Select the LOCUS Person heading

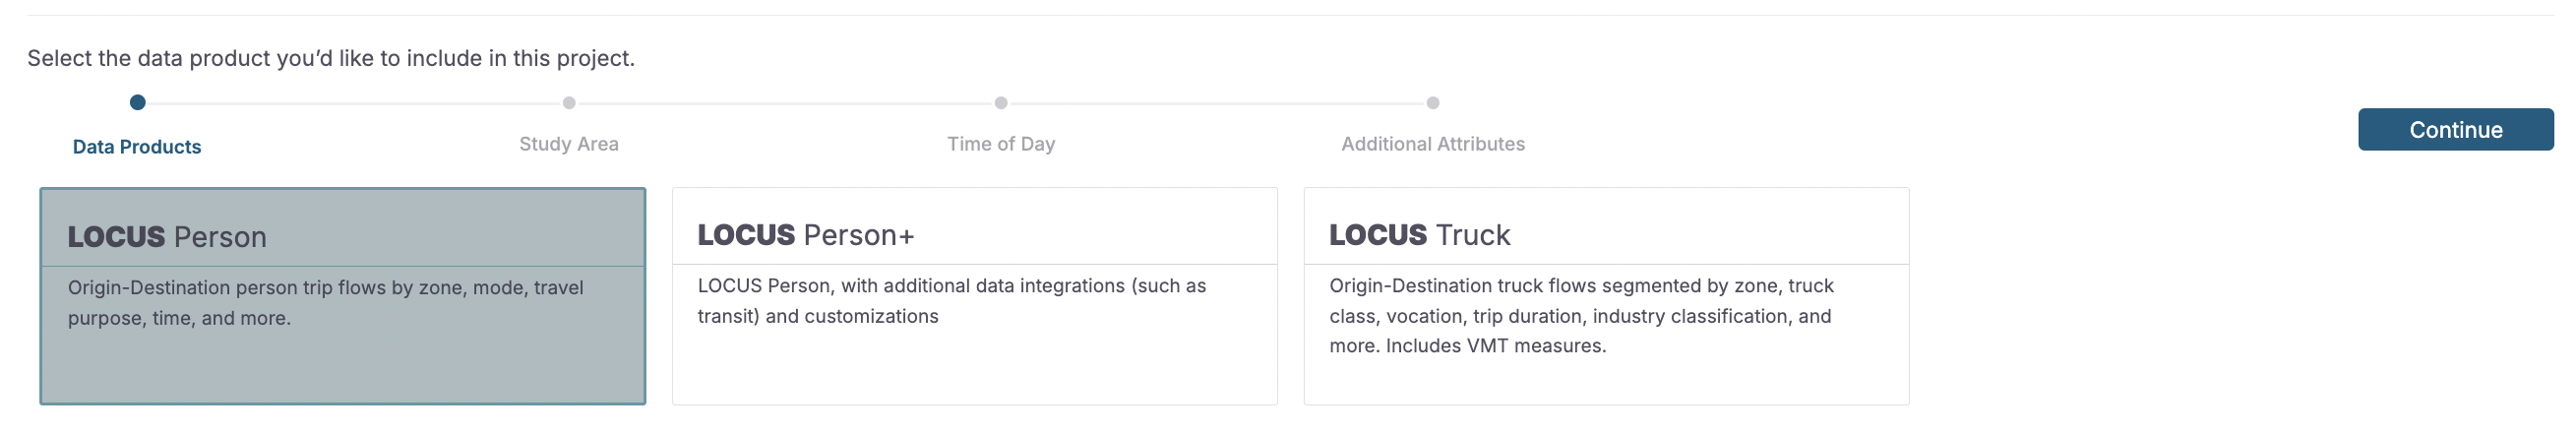coord(167,237)
